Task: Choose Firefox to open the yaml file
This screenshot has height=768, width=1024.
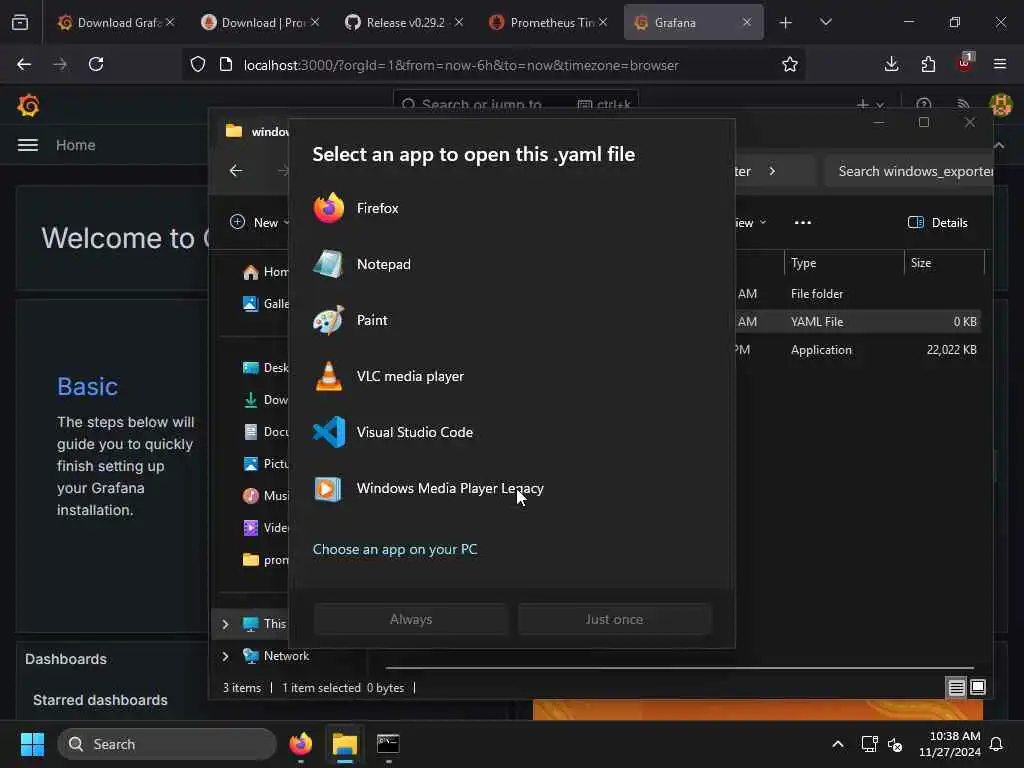Action: click(511, 208)
